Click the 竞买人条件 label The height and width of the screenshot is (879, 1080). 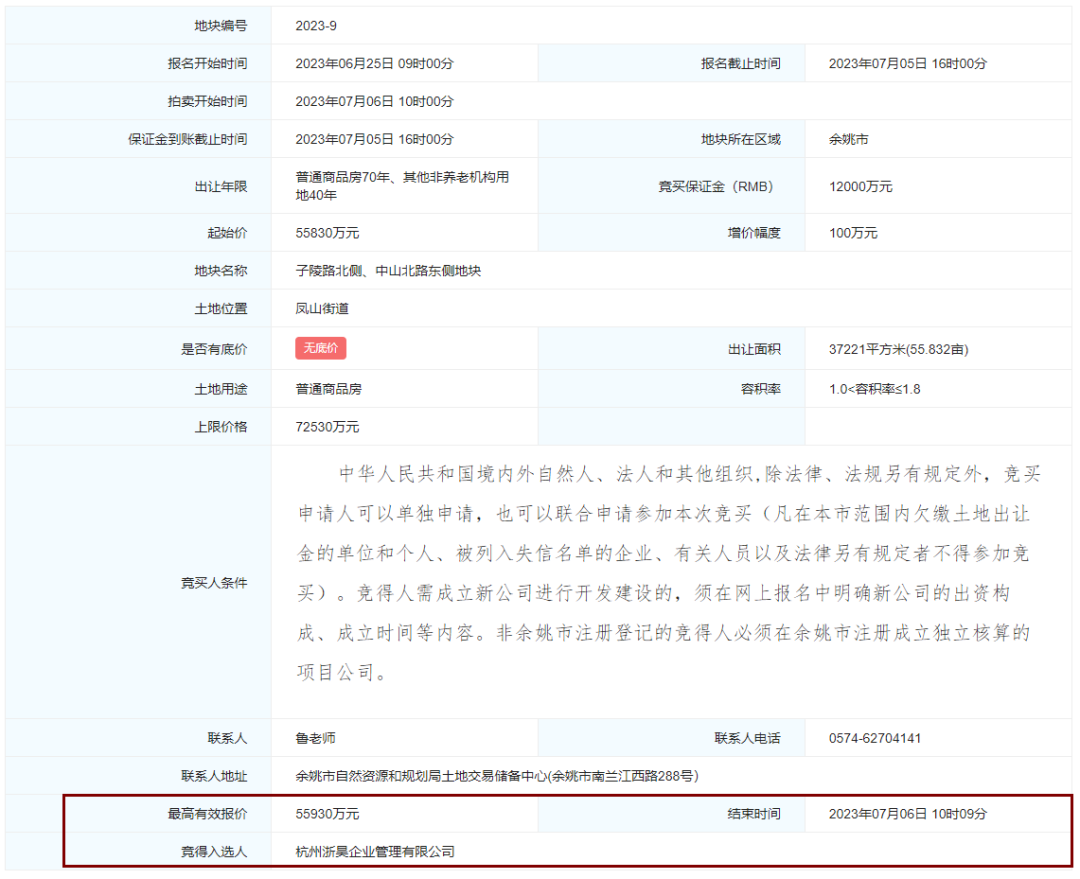(x=214, y=583)
